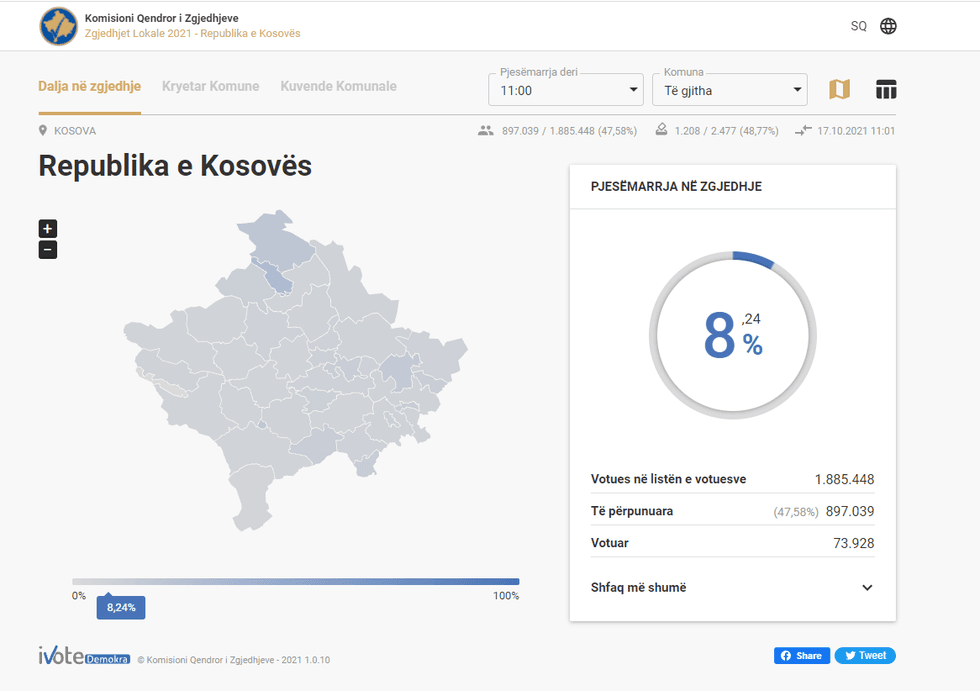The image size is (980, 691).
Task: Click the 8,24% turnout scale marker
Action: pyautogui.click(x=121, y=607)
